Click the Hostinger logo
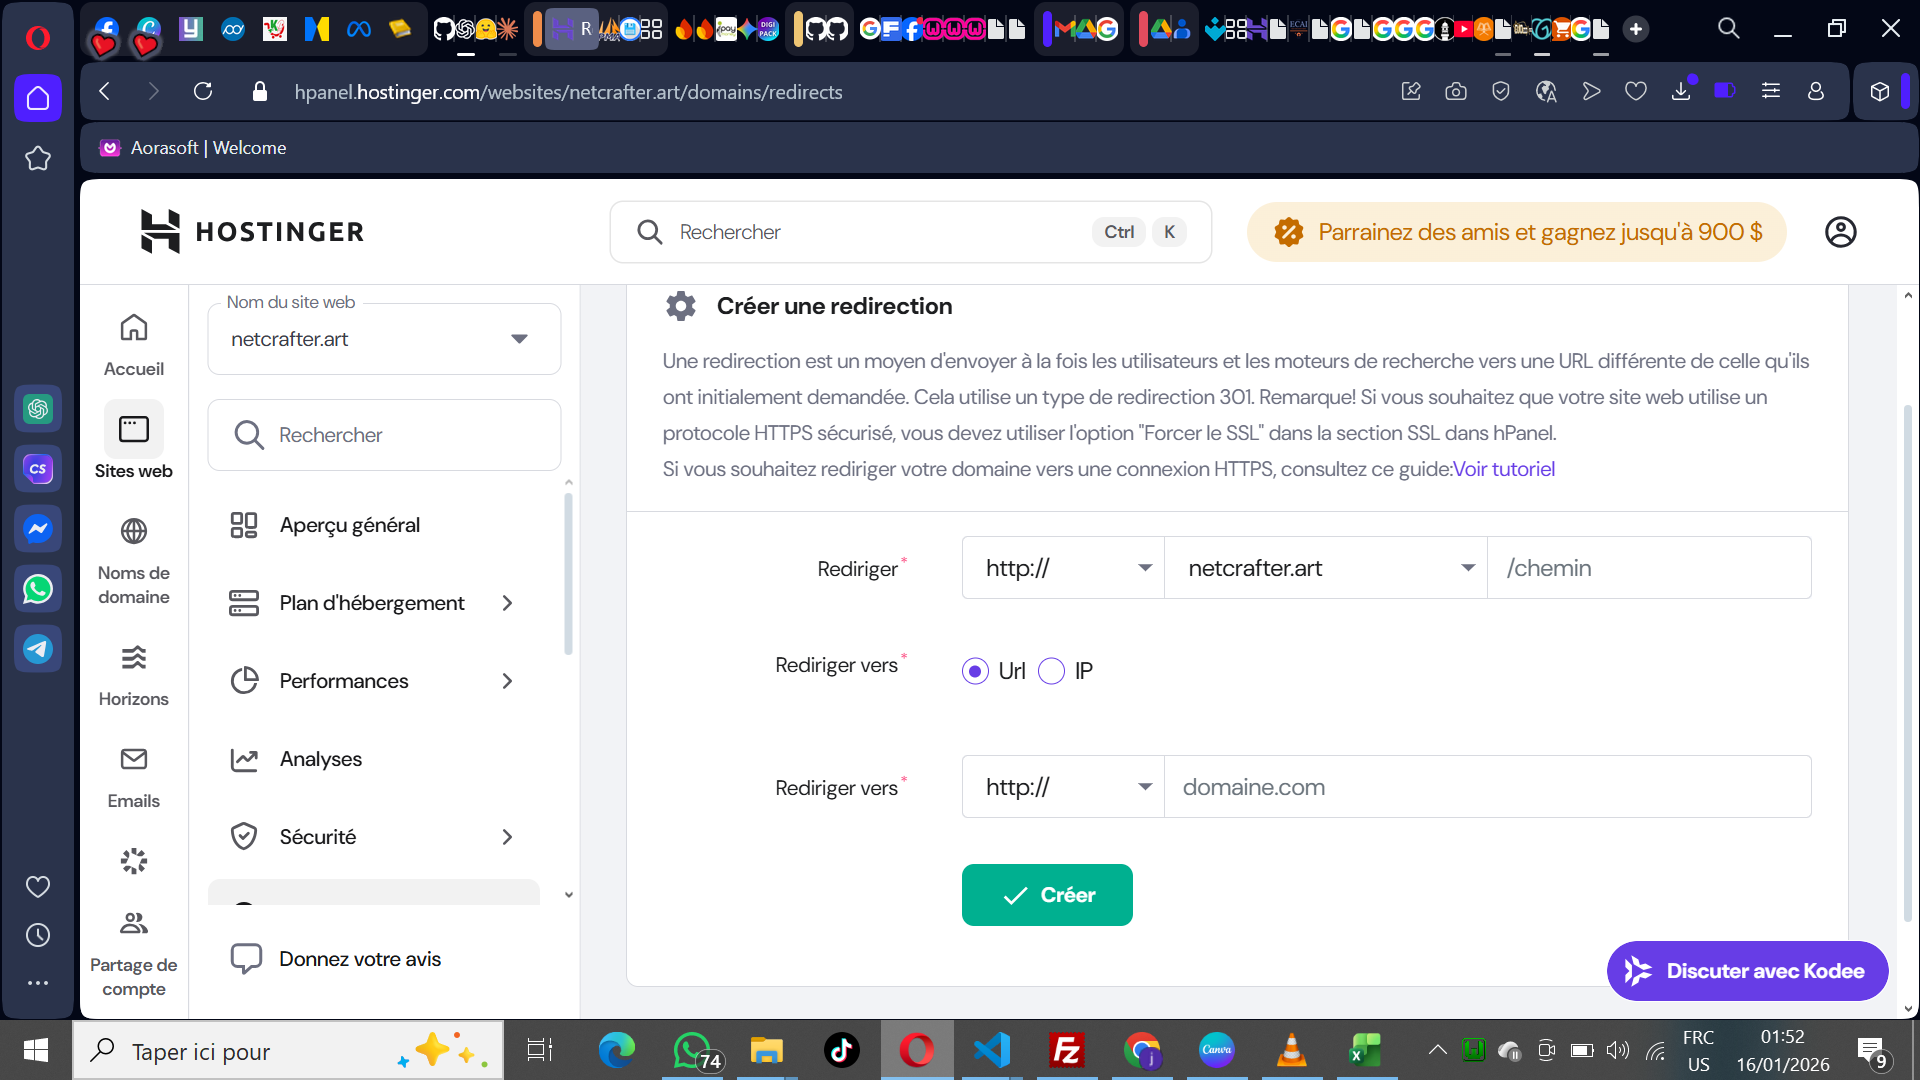 [x=252, y=232]
